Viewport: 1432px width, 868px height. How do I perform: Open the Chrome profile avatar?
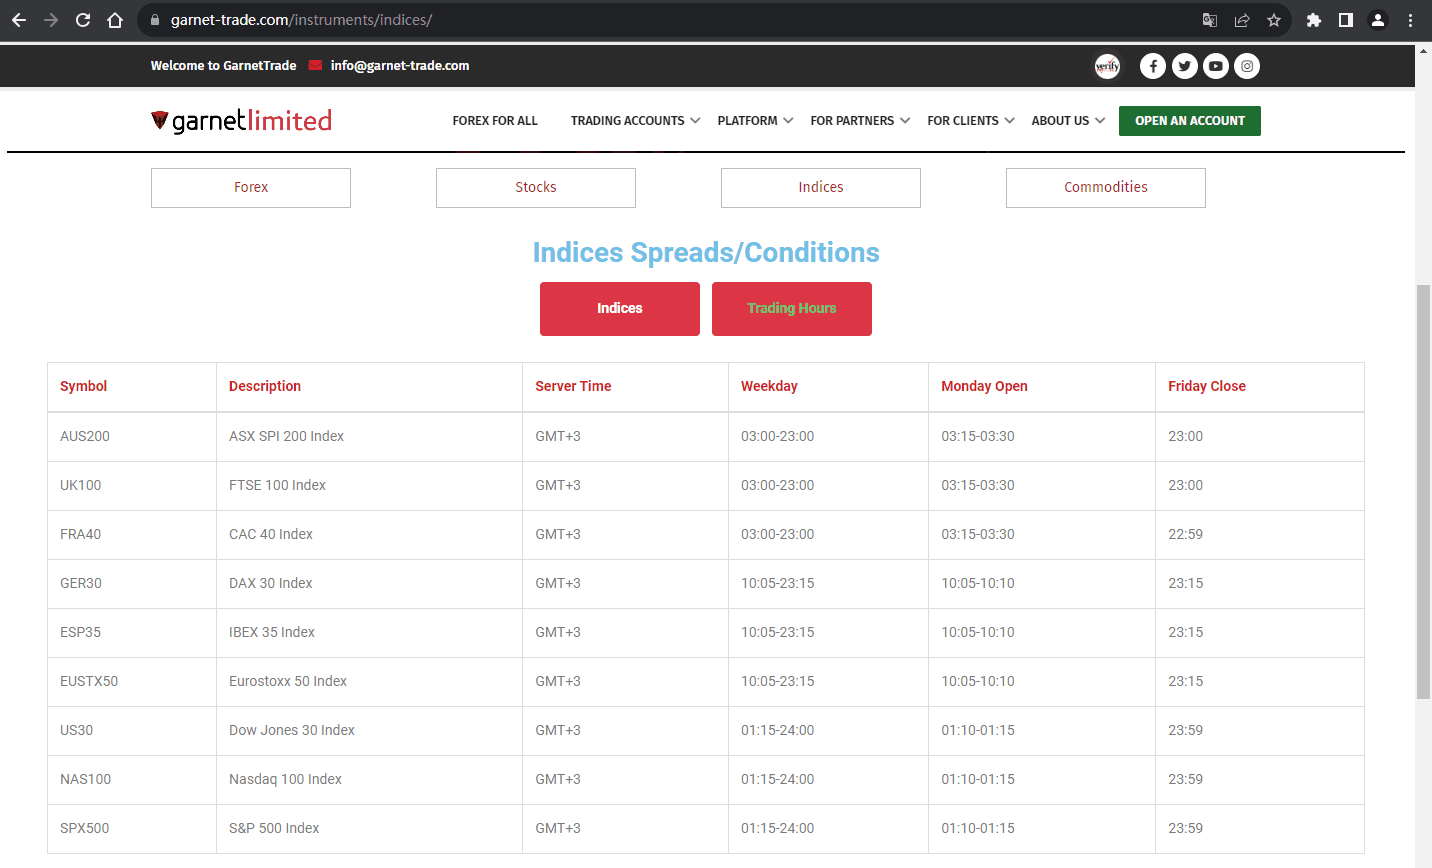[x=1378, y=20]
